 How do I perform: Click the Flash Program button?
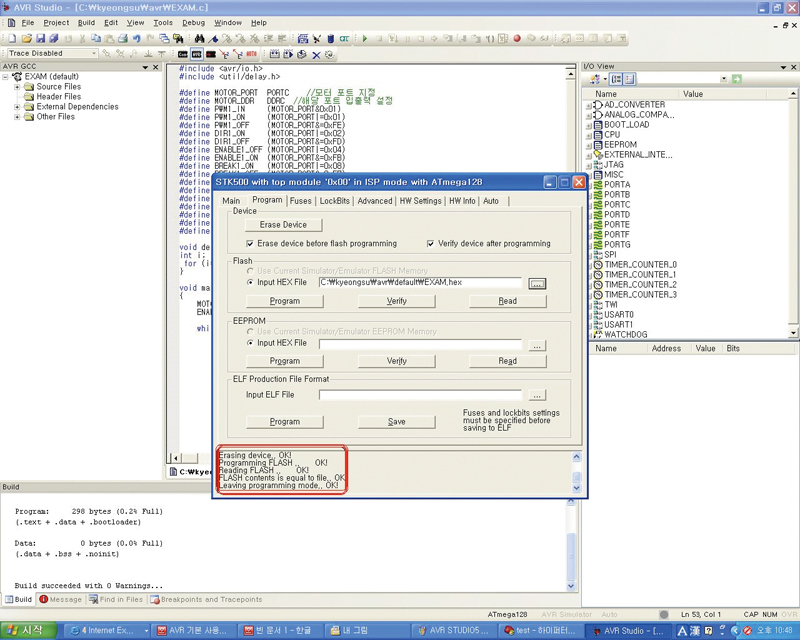click(x=285, y=301)
